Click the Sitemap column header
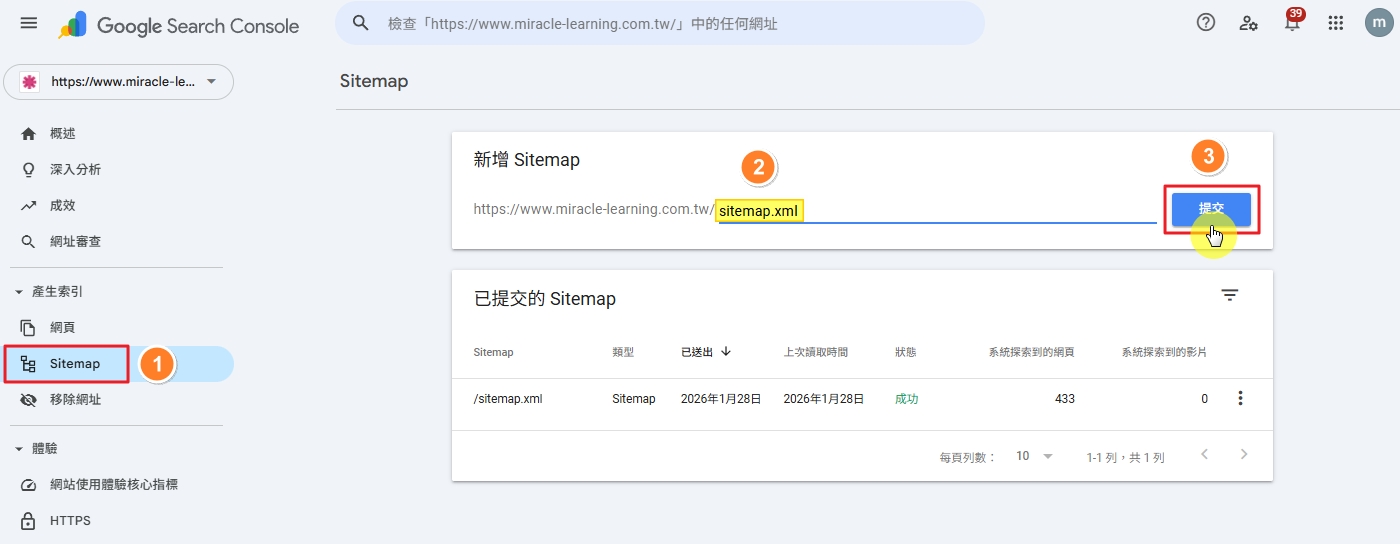 point(493,352)
